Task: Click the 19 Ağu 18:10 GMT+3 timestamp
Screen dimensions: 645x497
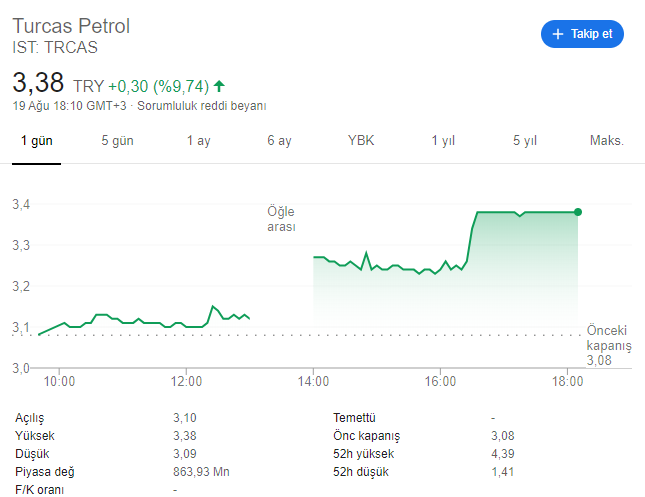Action: tap(70, 106)
